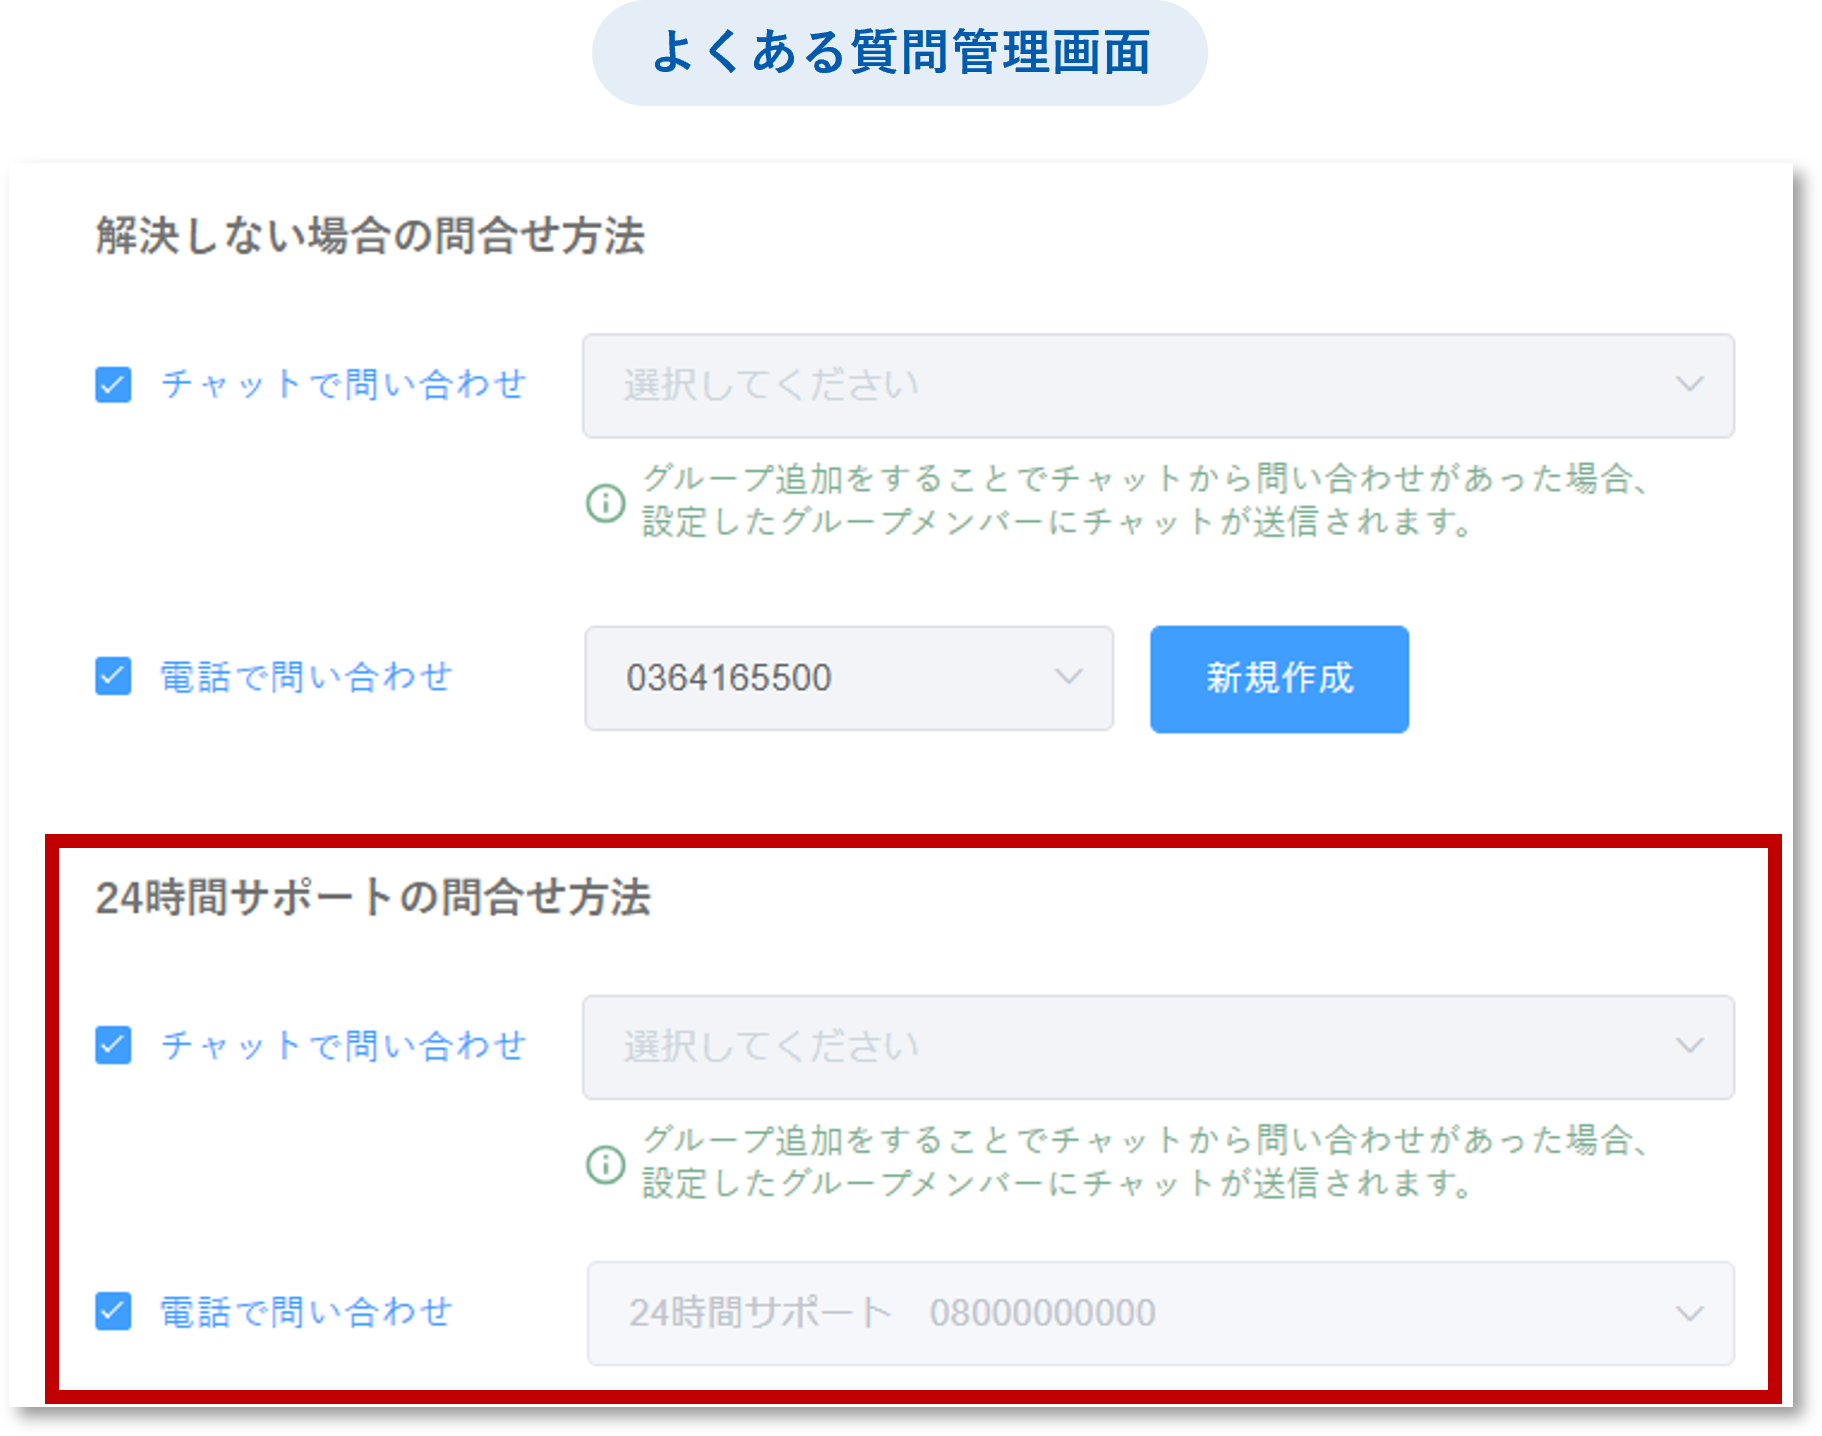Click chevron arrow of 0364165500 select
1822x1436 pixels.
[1068, 678]
